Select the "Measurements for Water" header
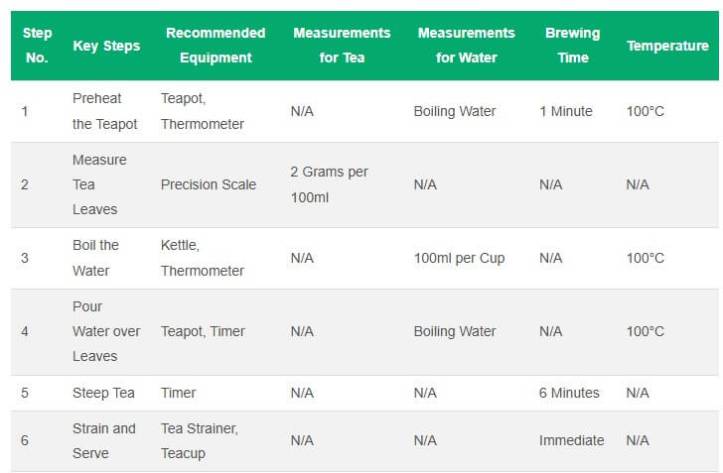 (465, 46)
